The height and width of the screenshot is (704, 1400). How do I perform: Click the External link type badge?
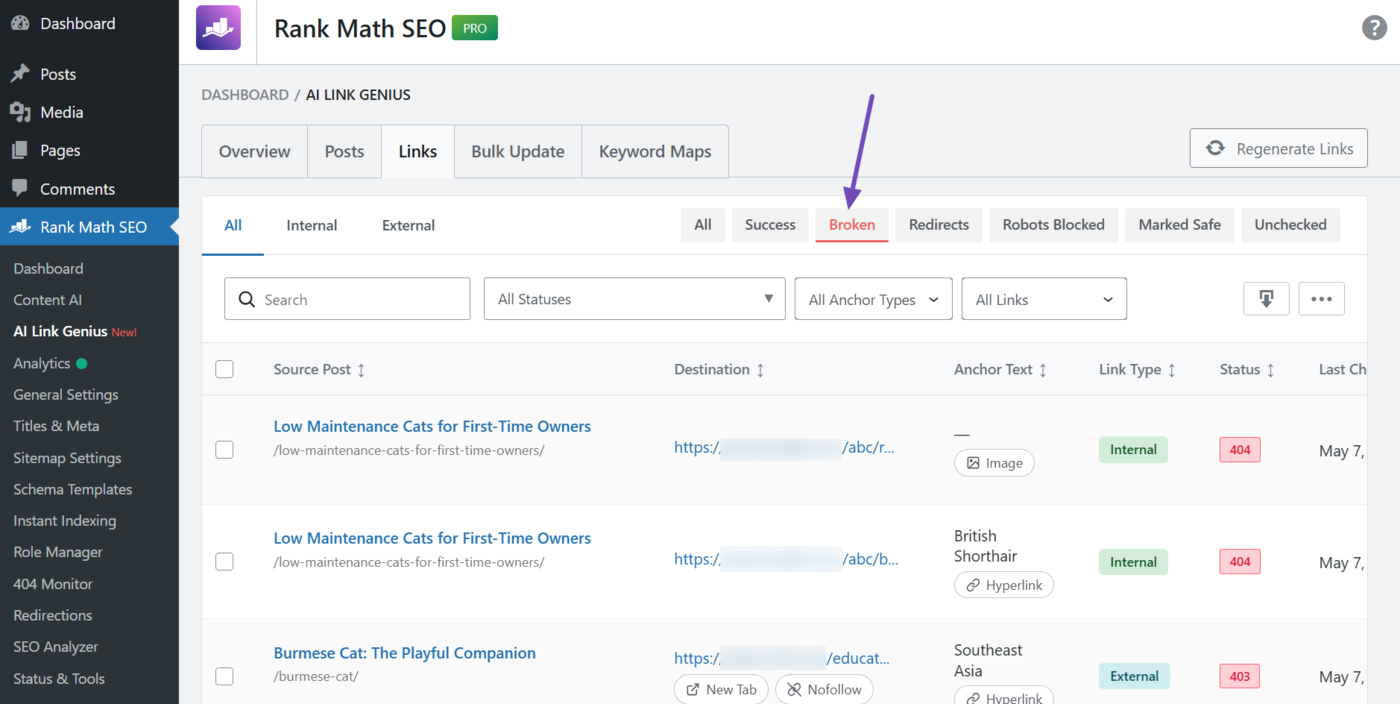point(1134,676)
